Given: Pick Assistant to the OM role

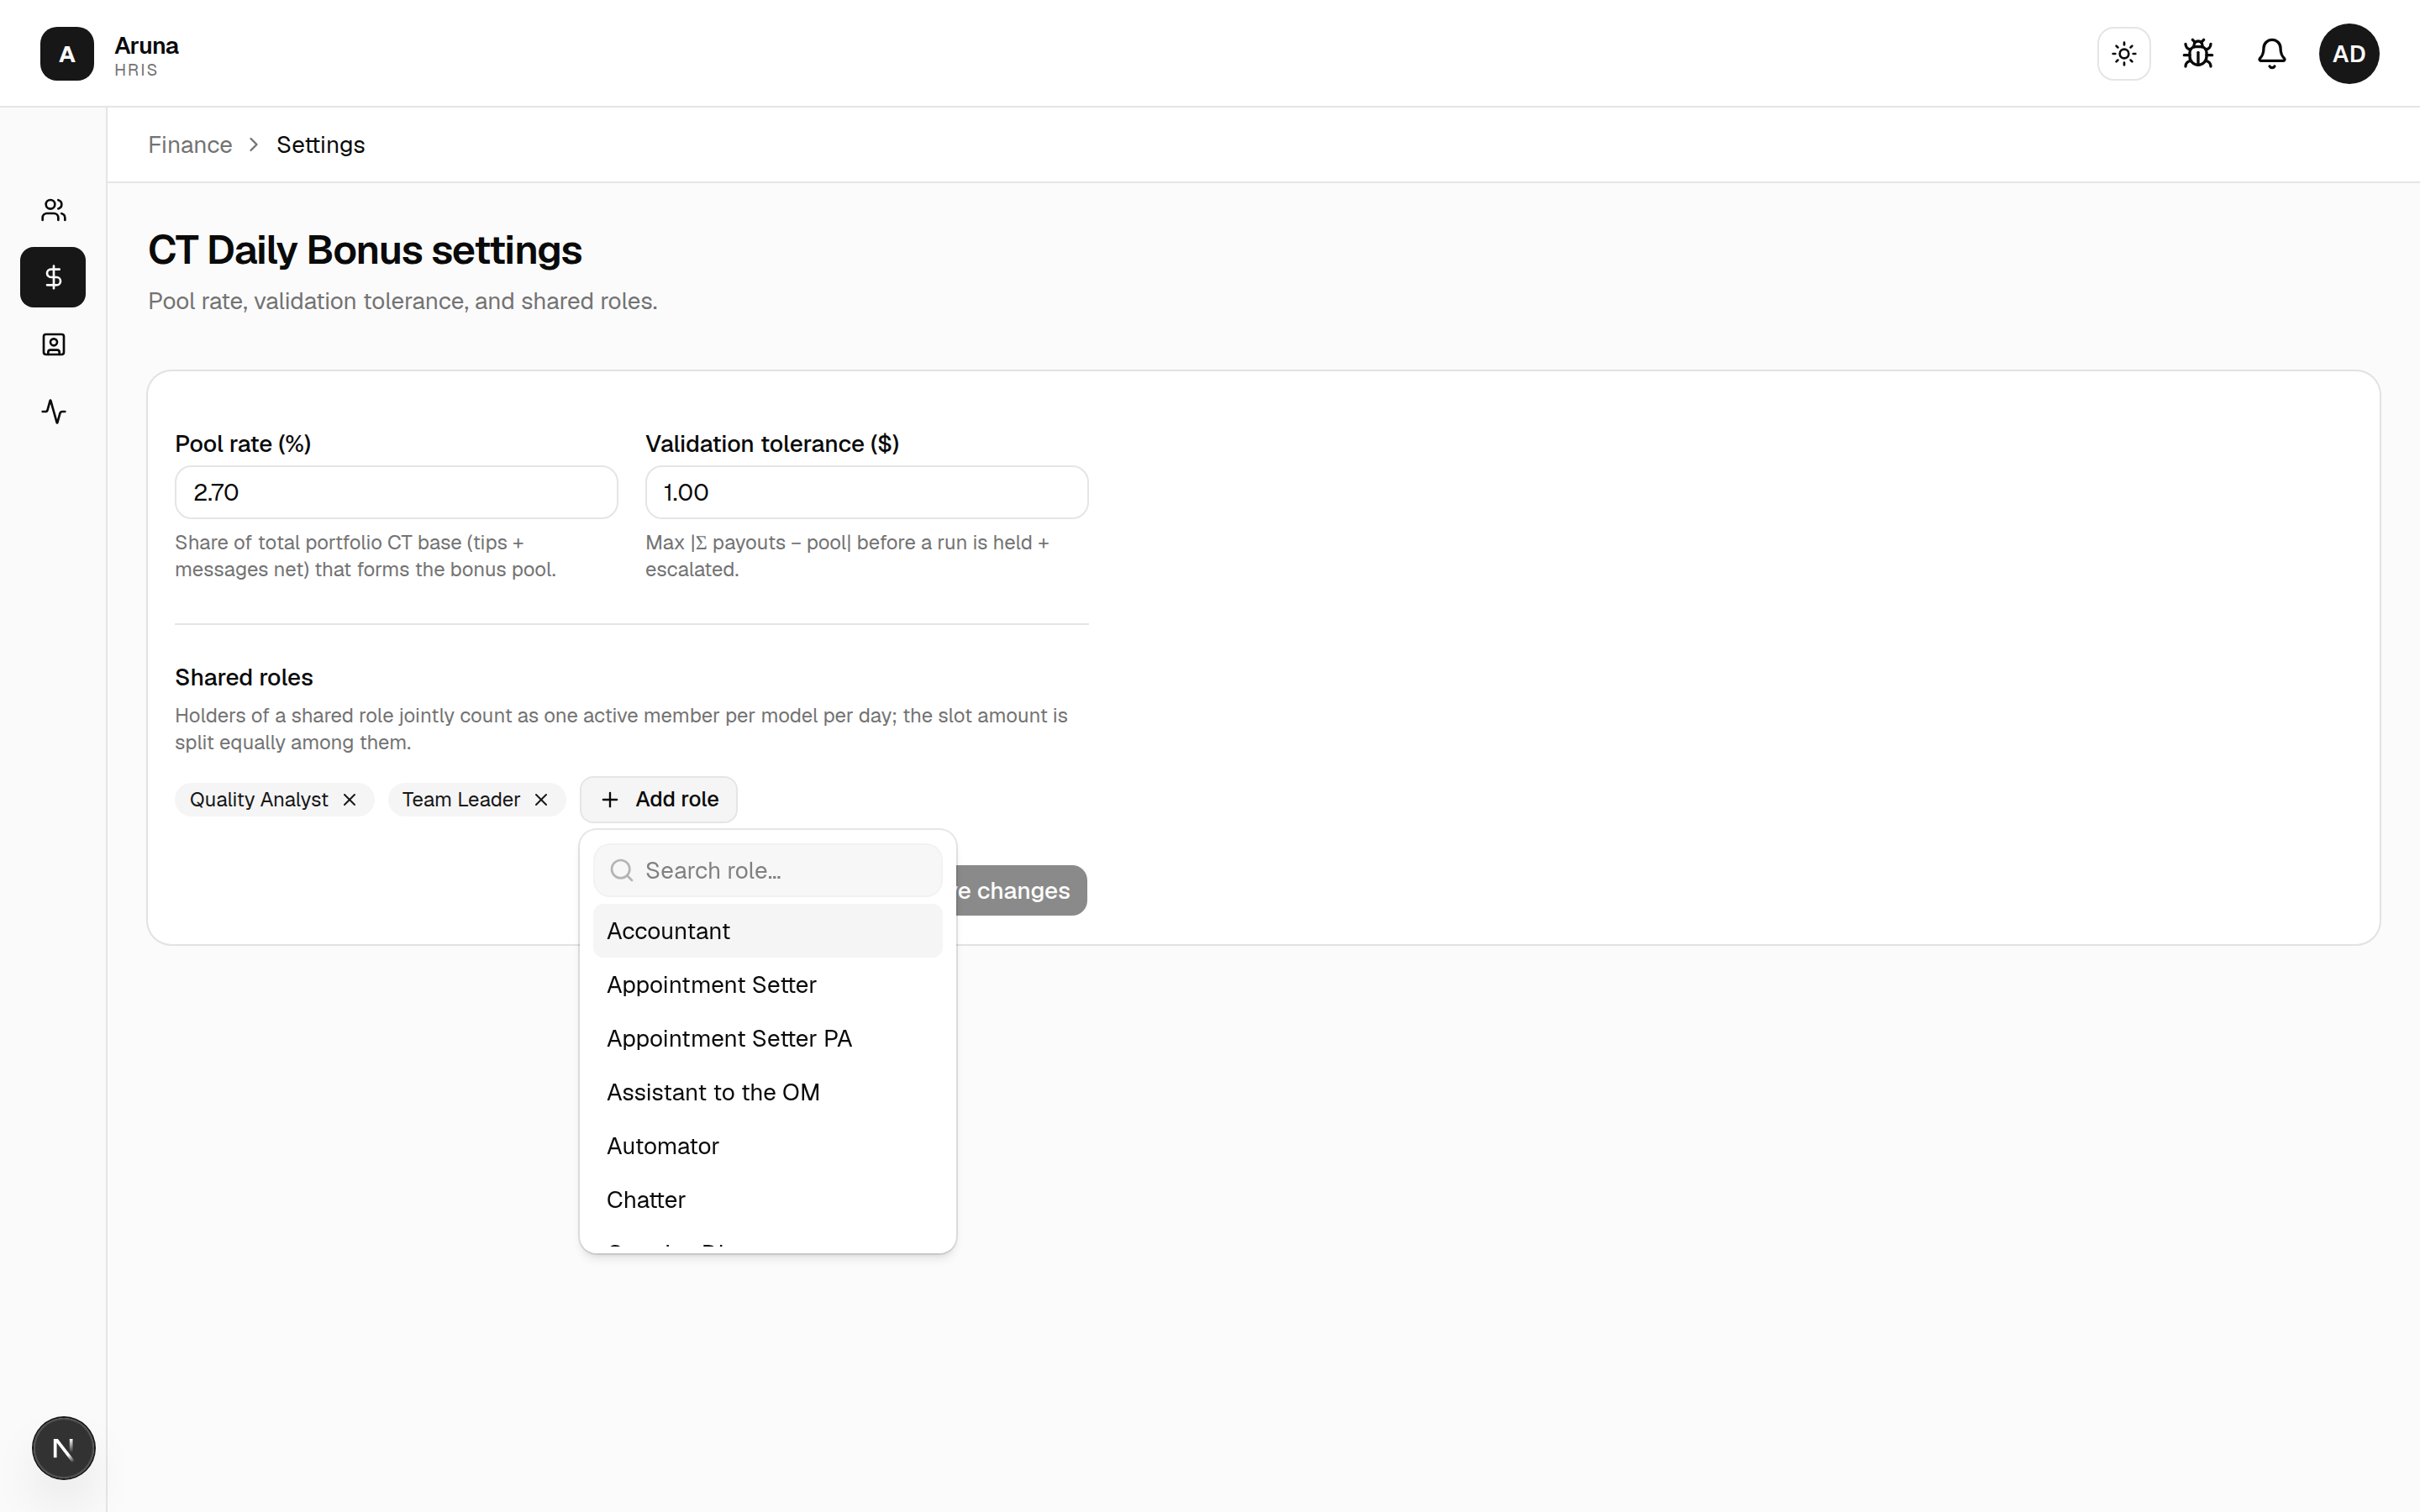Looking at the screenshot, I should (768, 1093).
